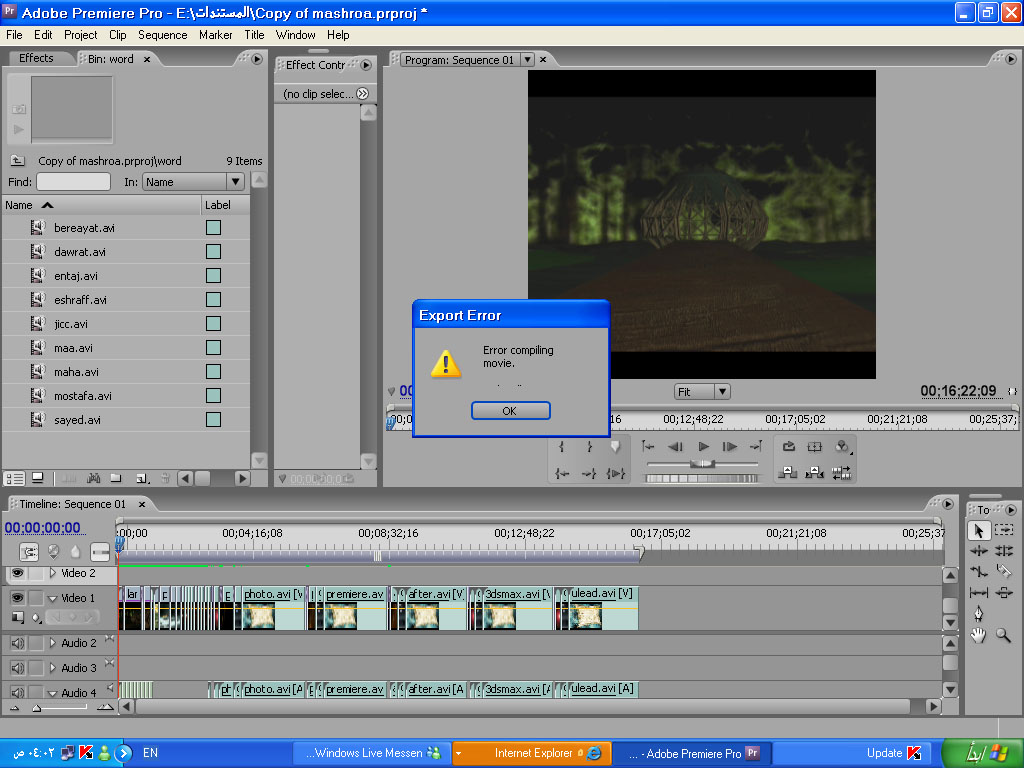This screenshot has height=768, width=1024.
Task: Open the File menu
Action: pos(14,35)
